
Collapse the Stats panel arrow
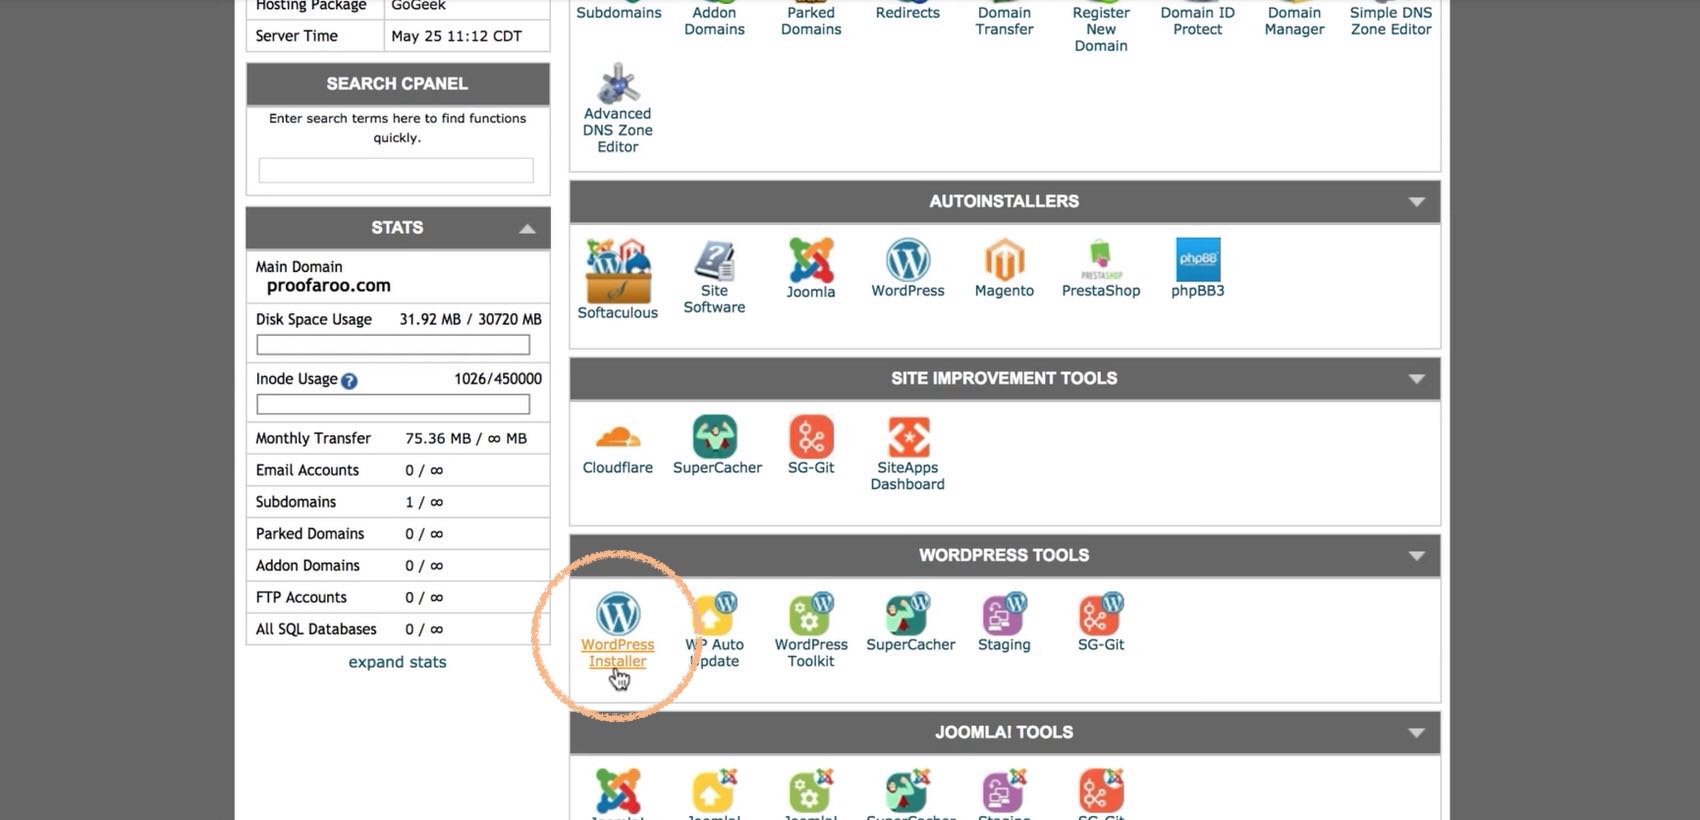(x=527, y=229)
